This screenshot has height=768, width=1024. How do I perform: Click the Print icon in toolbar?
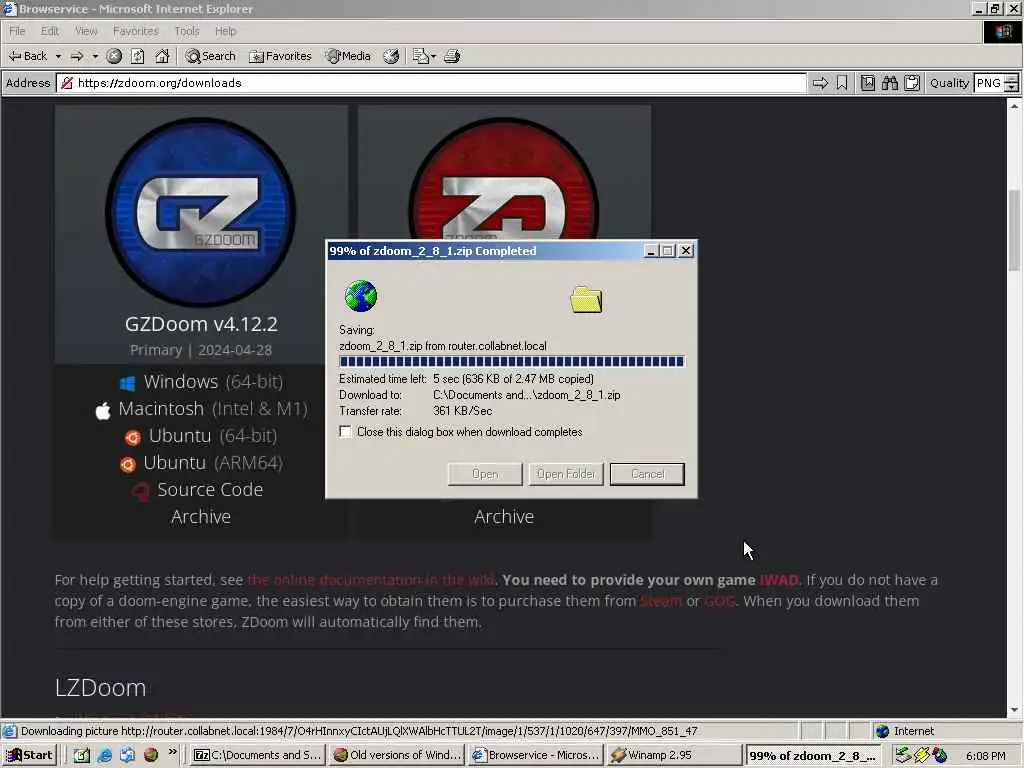pyautogui.click(x=452, y=56)
